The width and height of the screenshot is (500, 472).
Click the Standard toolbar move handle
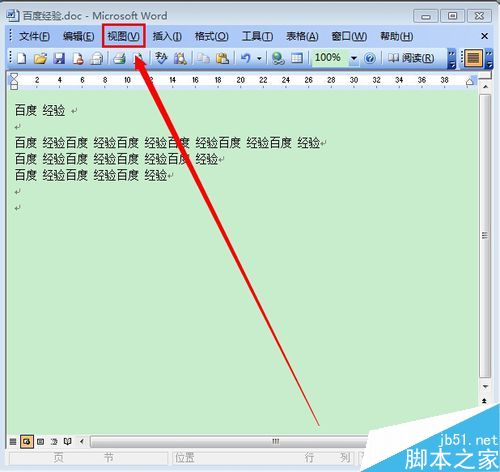coord(11,58)
